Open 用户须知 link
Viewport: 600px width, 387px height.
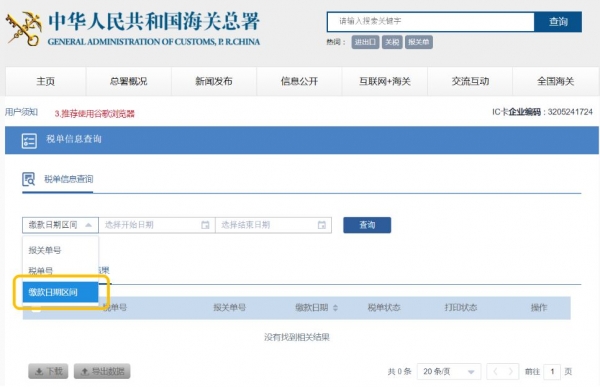[x=21, y=112]
